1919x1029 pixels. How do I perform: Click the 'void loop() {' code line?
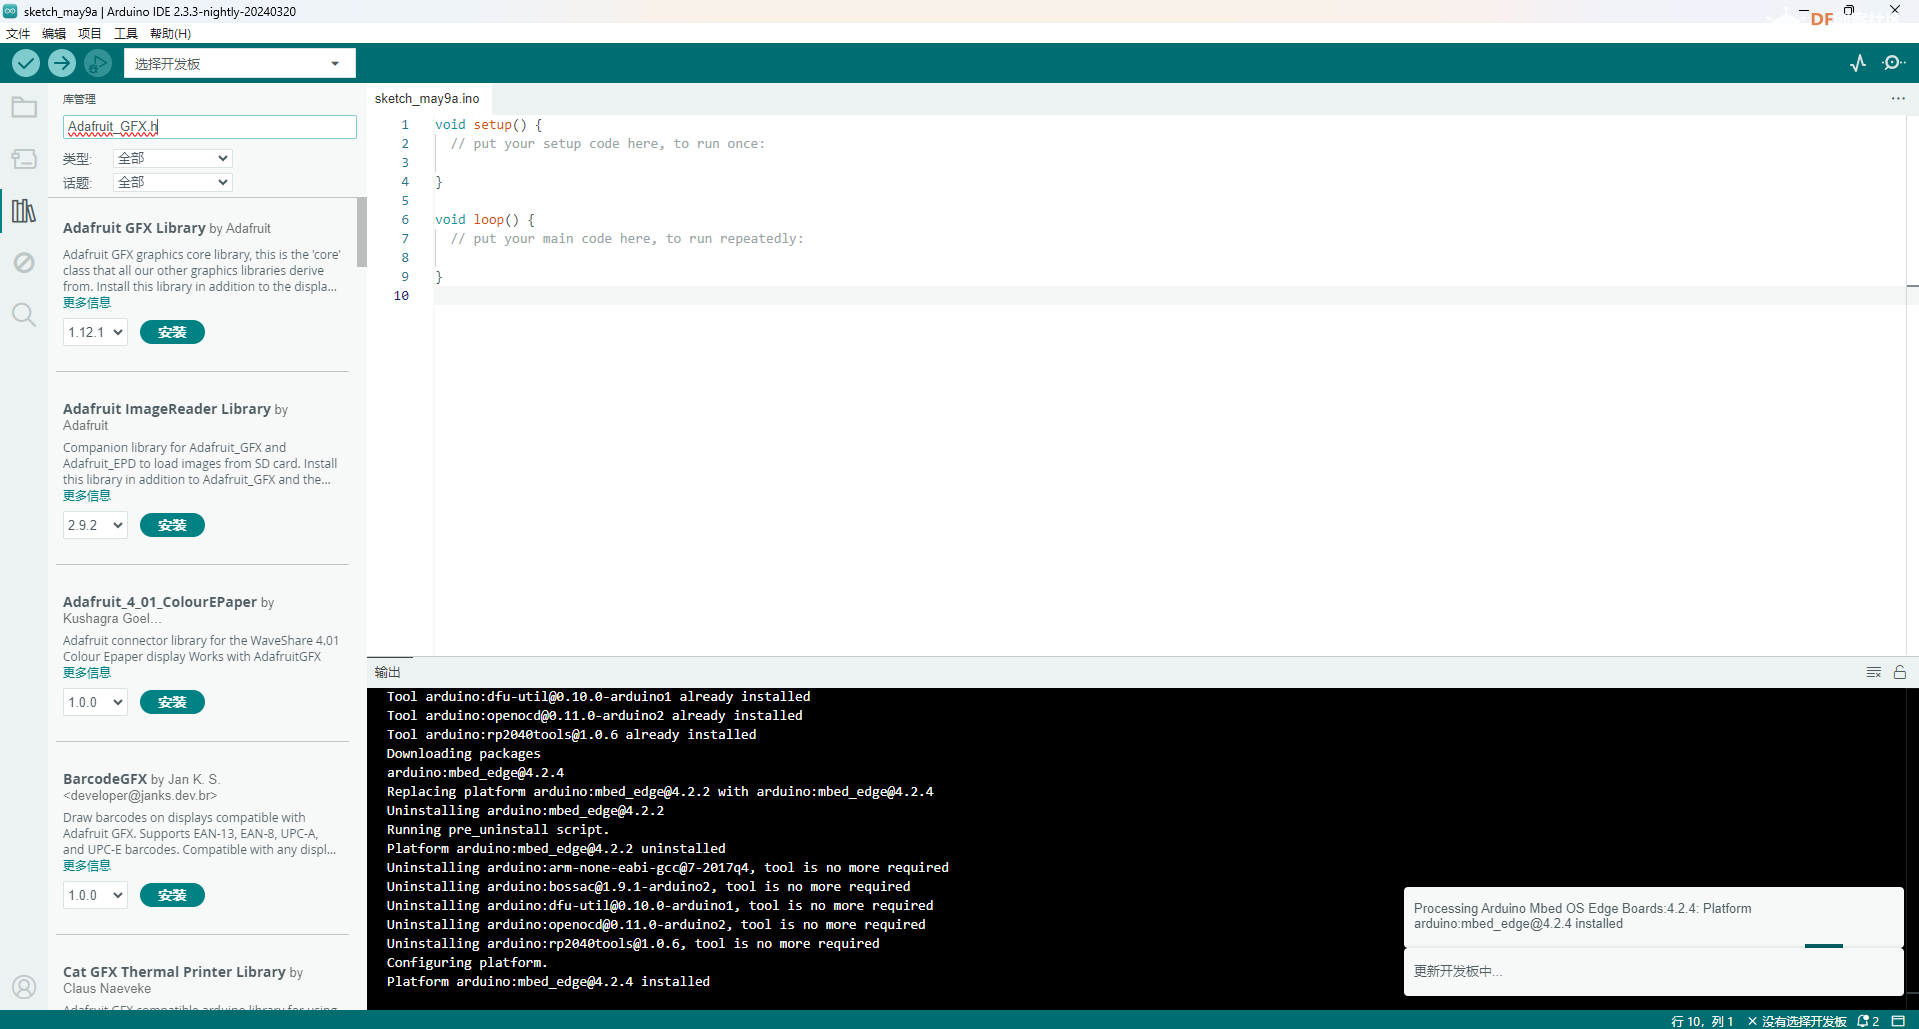pos(485,220)
